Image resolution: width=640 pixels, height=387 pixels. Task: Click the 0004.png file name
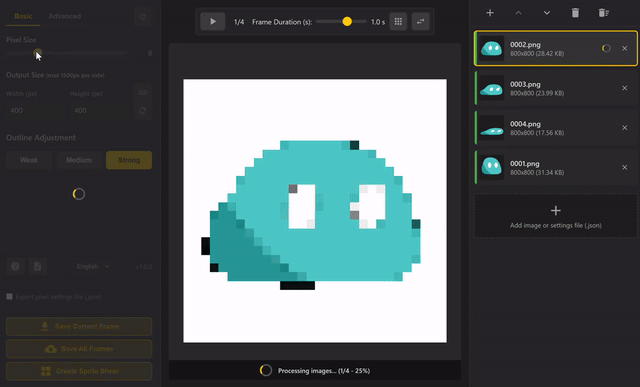(525, 124)
